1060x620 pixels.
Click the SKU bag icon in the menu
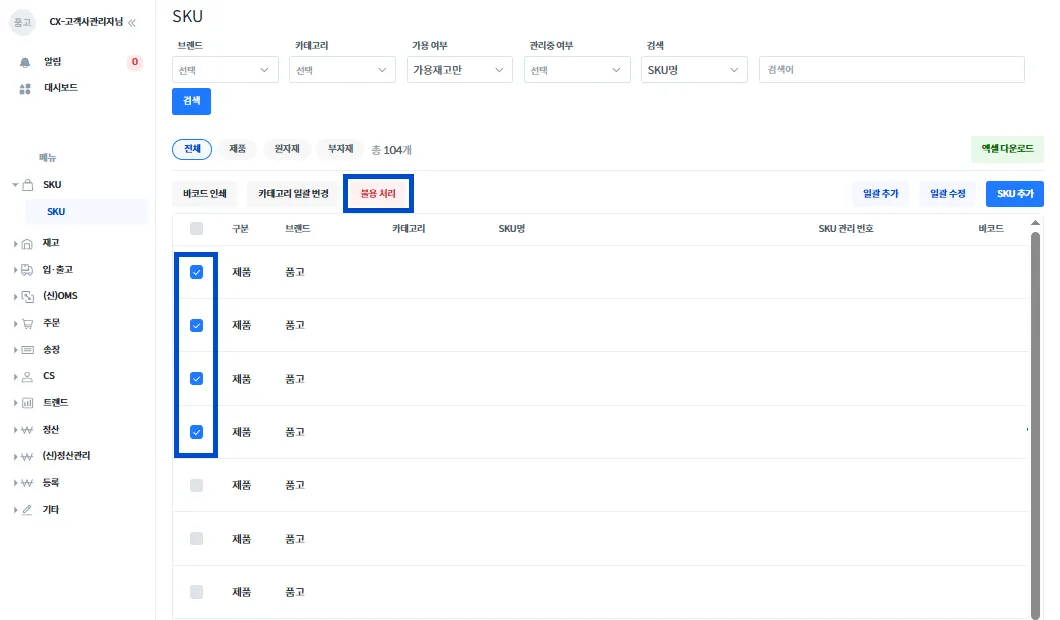[28, 185]
